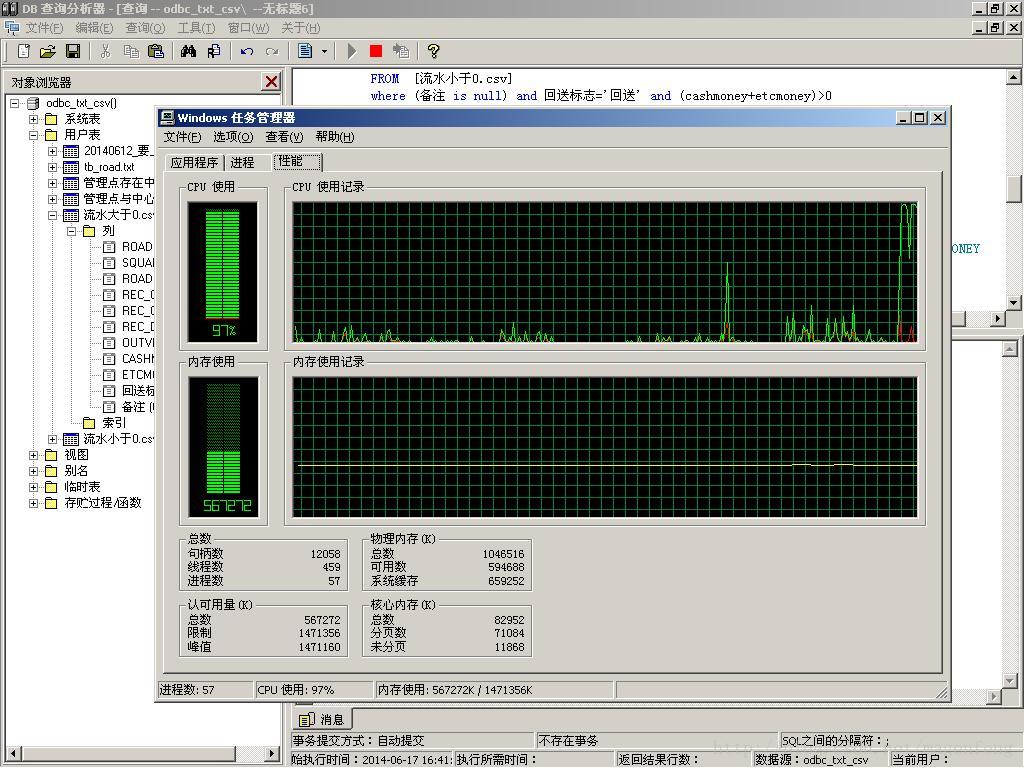Click the Messages (消息) result tab
This screenshot has height=768, width=1024.
coord(322,720)
